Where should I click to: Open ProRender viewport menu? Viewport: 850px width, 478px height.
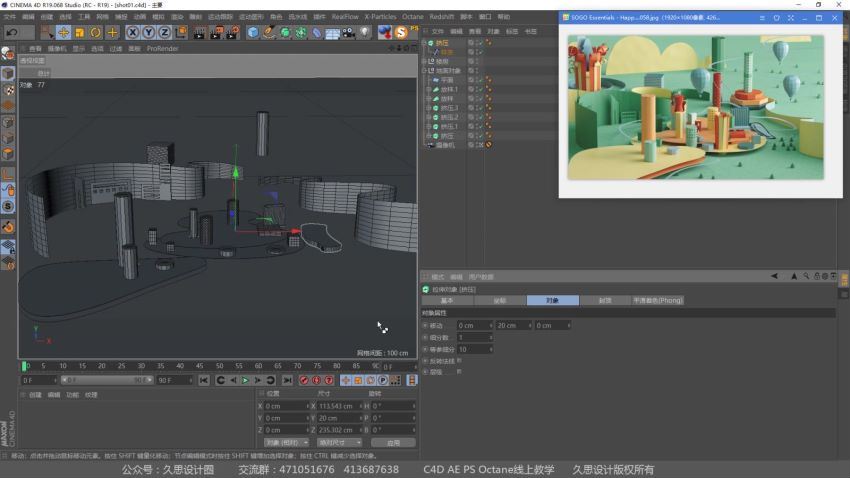pos(162,49)
